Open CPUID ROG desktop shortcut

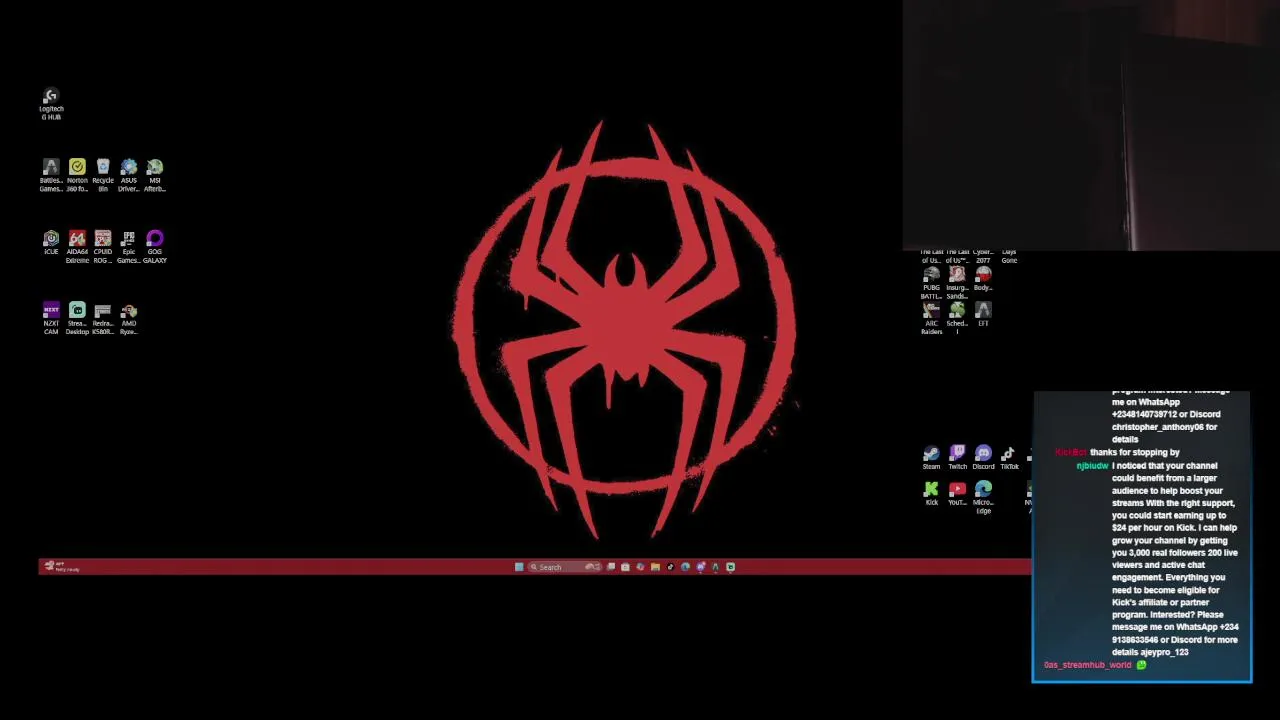point(103,247)
